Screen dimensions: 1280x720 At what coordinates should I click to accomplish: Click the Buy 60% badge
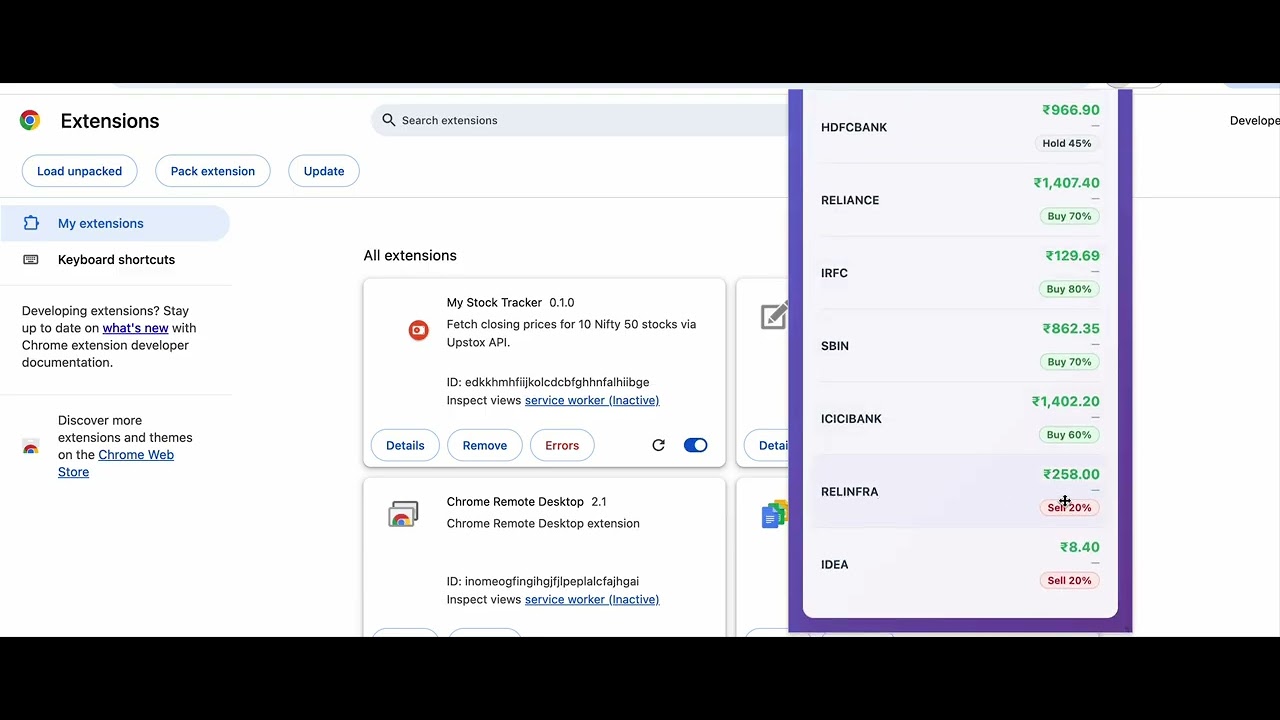(x=1069, y=435)
